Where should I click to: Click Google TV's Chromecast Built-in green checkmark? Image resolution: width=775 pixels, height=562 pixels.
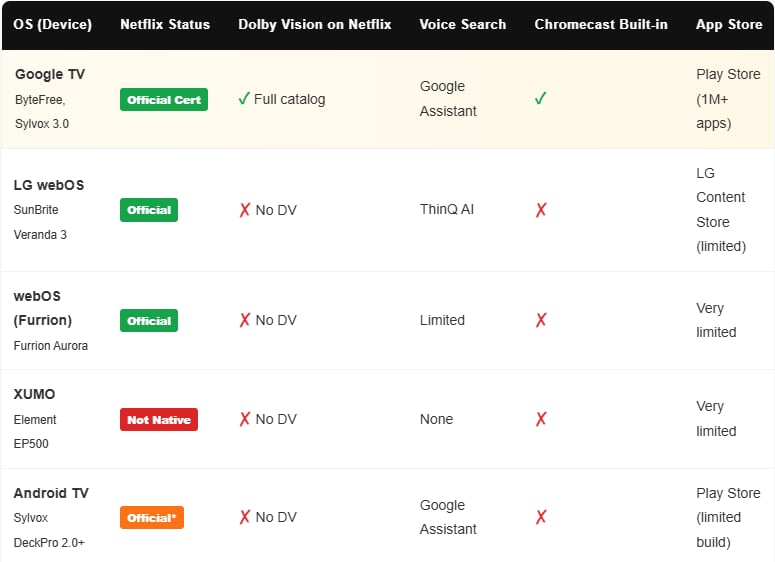(541, 99)
